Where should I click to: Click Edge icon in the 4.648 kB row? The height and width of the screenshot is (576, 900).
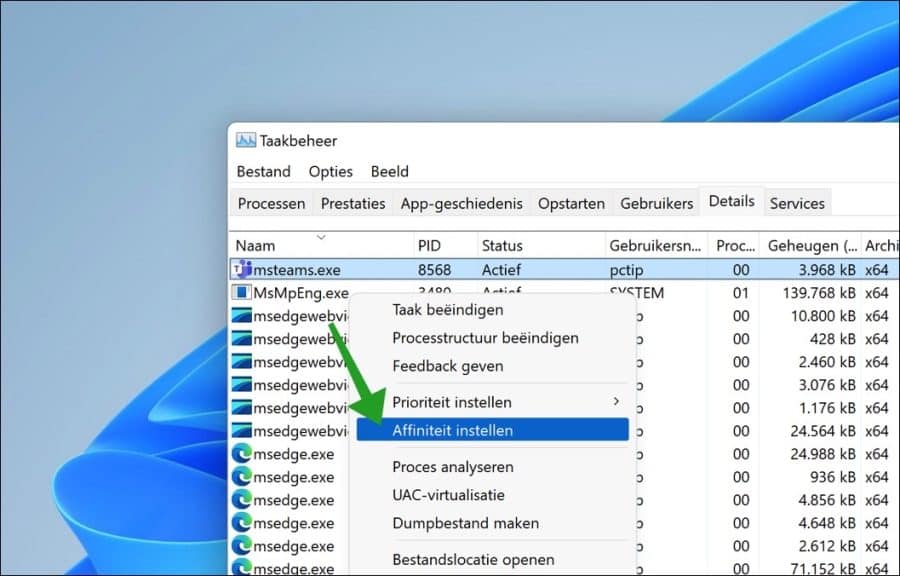[x=242, y=523]
